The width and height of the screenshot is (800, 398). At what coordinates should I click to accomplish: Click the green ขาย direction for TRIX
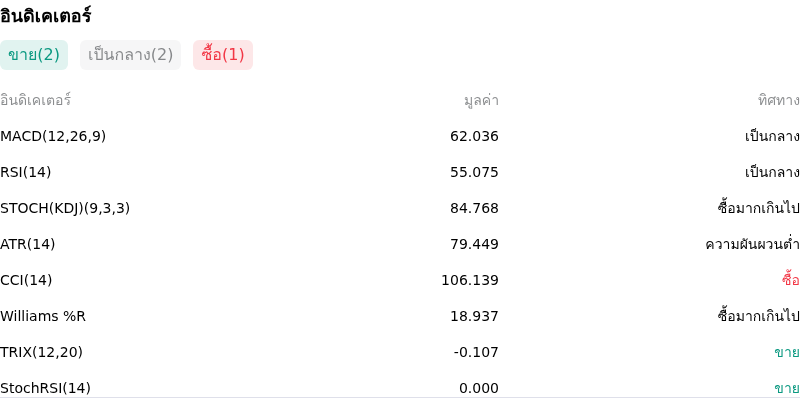coord(787,352)
